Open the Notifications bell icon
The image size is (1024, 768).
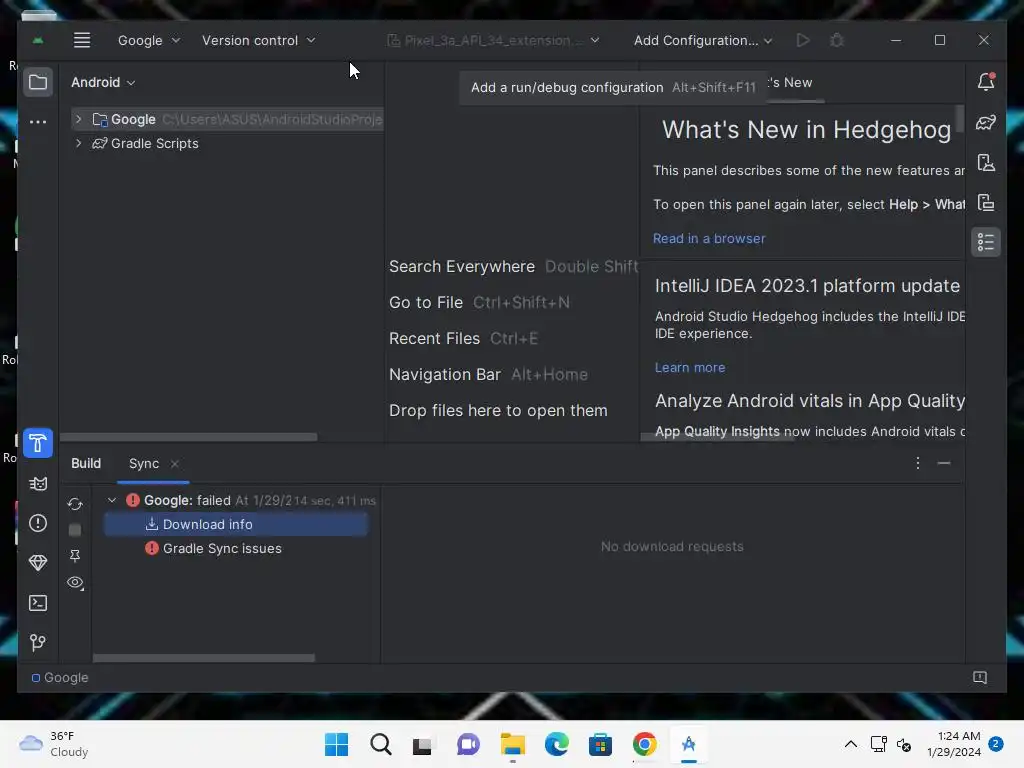985,82
